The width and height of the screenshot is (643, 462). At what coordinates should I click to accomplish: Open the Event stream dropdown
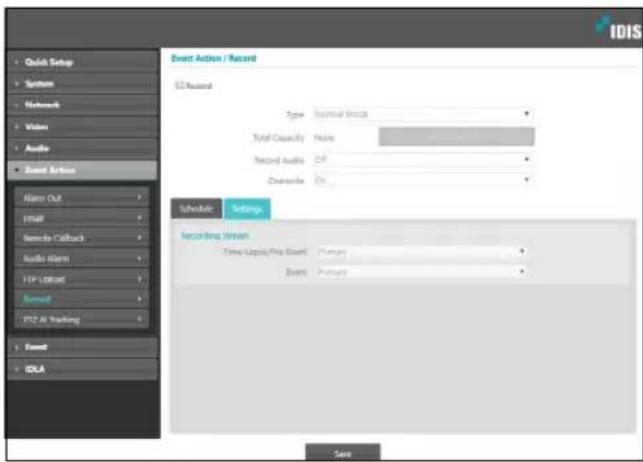tap(422, 271)
